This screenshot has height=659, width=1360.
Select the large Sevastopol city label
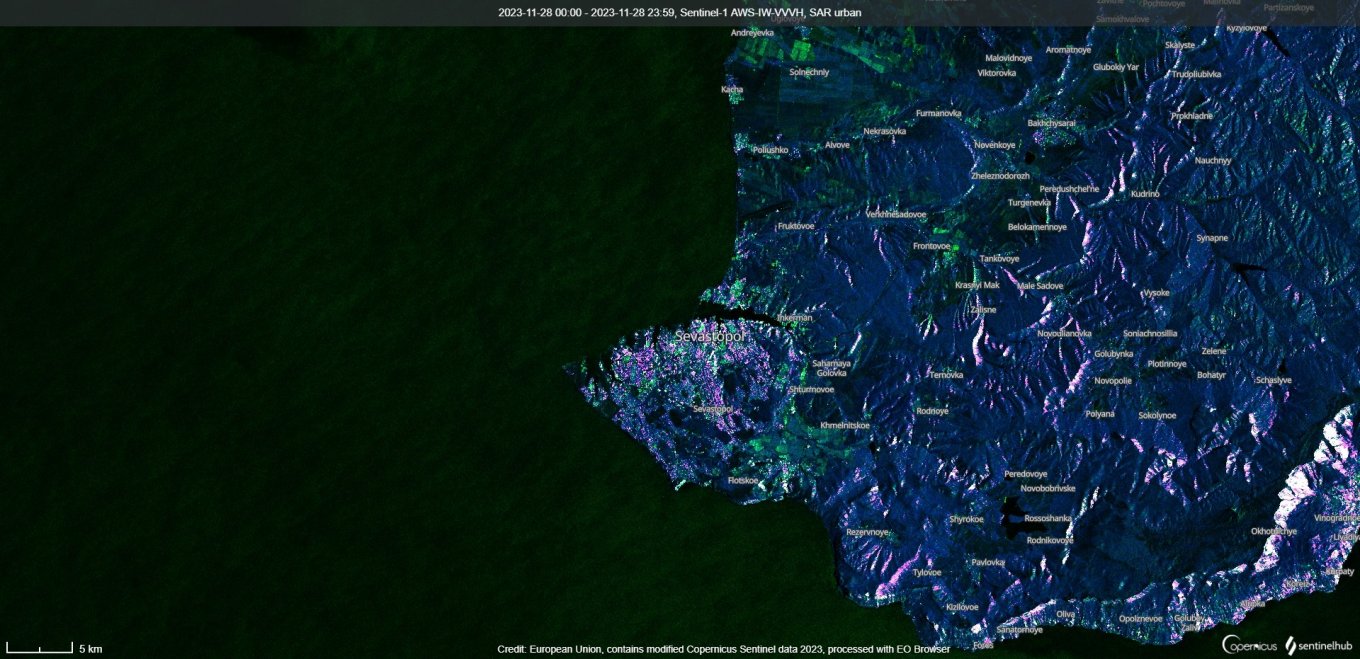point(711,337)
